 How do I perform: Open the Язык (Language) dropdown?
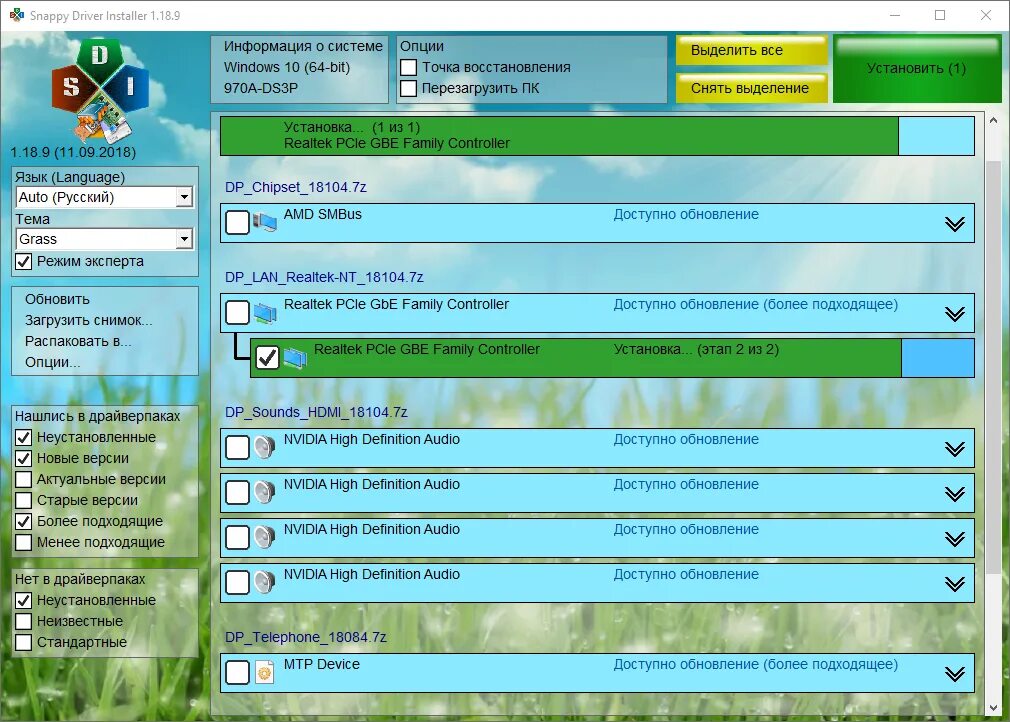click(x=184, y=197)
